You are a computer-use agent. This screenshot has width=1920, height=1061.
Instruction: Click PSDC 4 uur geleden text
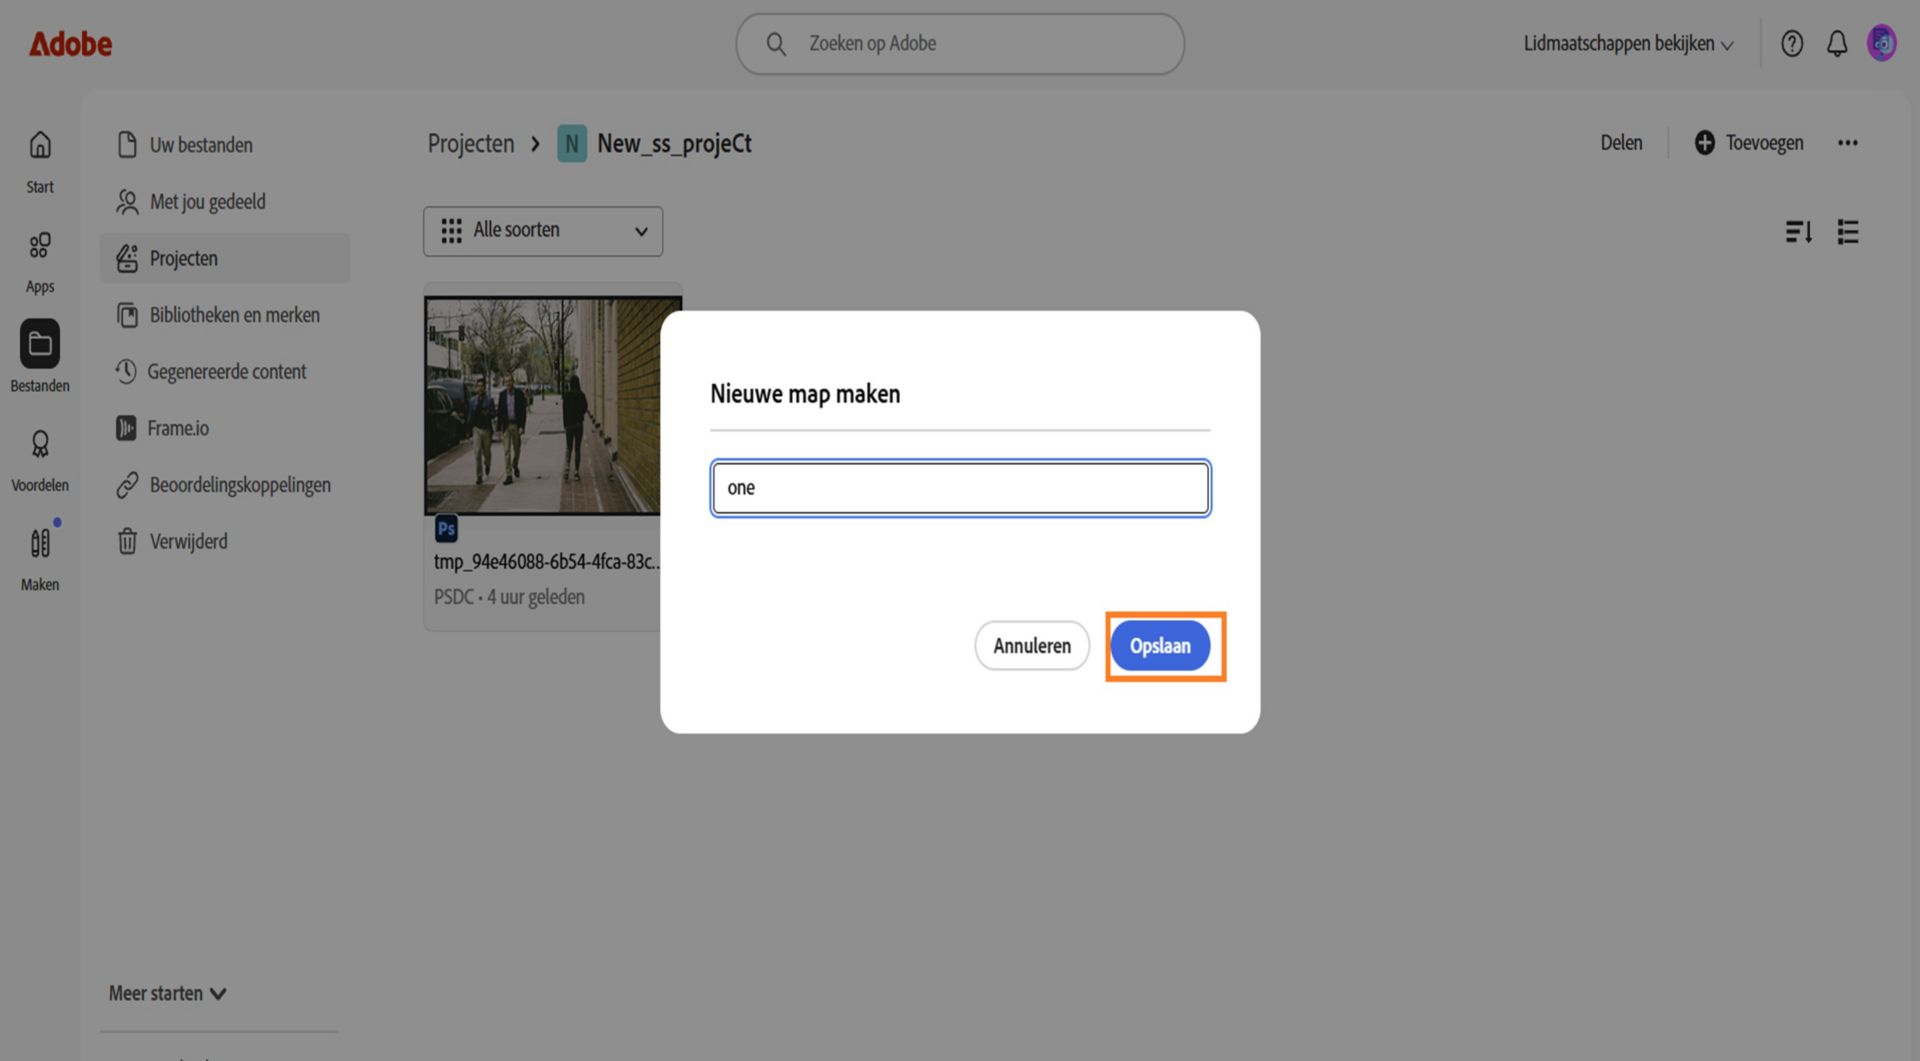coord(509,597)
